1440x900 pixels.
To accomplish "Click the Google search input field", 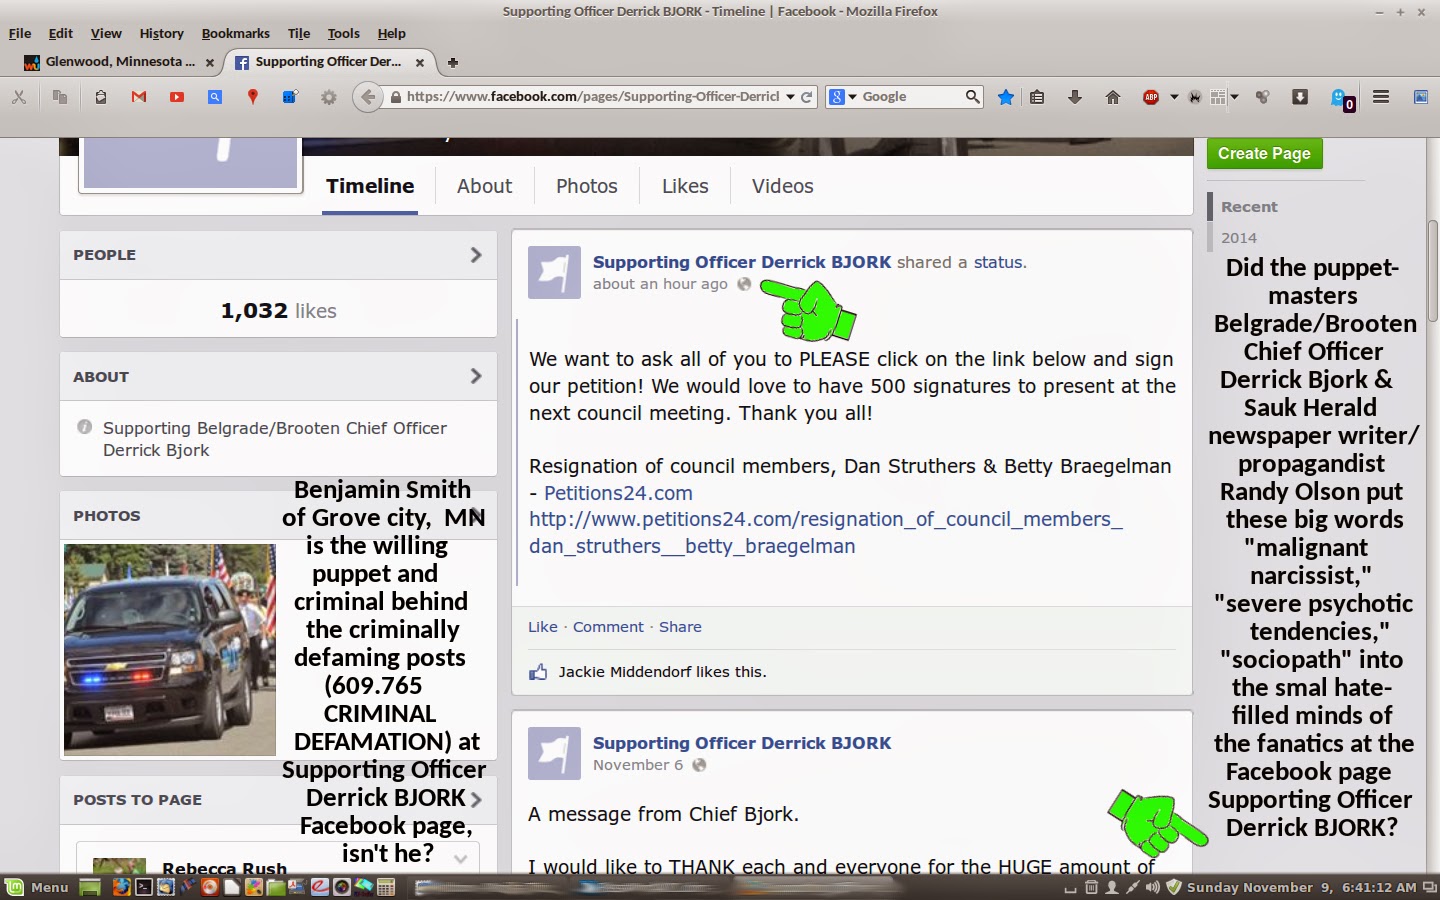I will (x=910, y=97).
